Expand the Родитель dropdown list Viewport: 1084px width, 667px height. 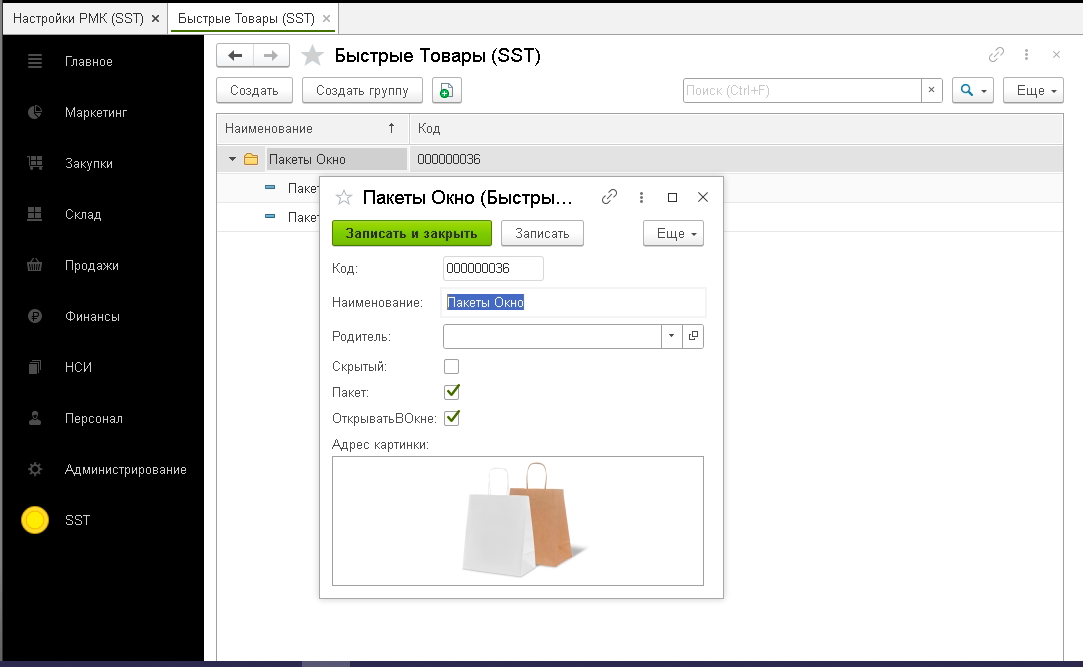coord(671,337)
